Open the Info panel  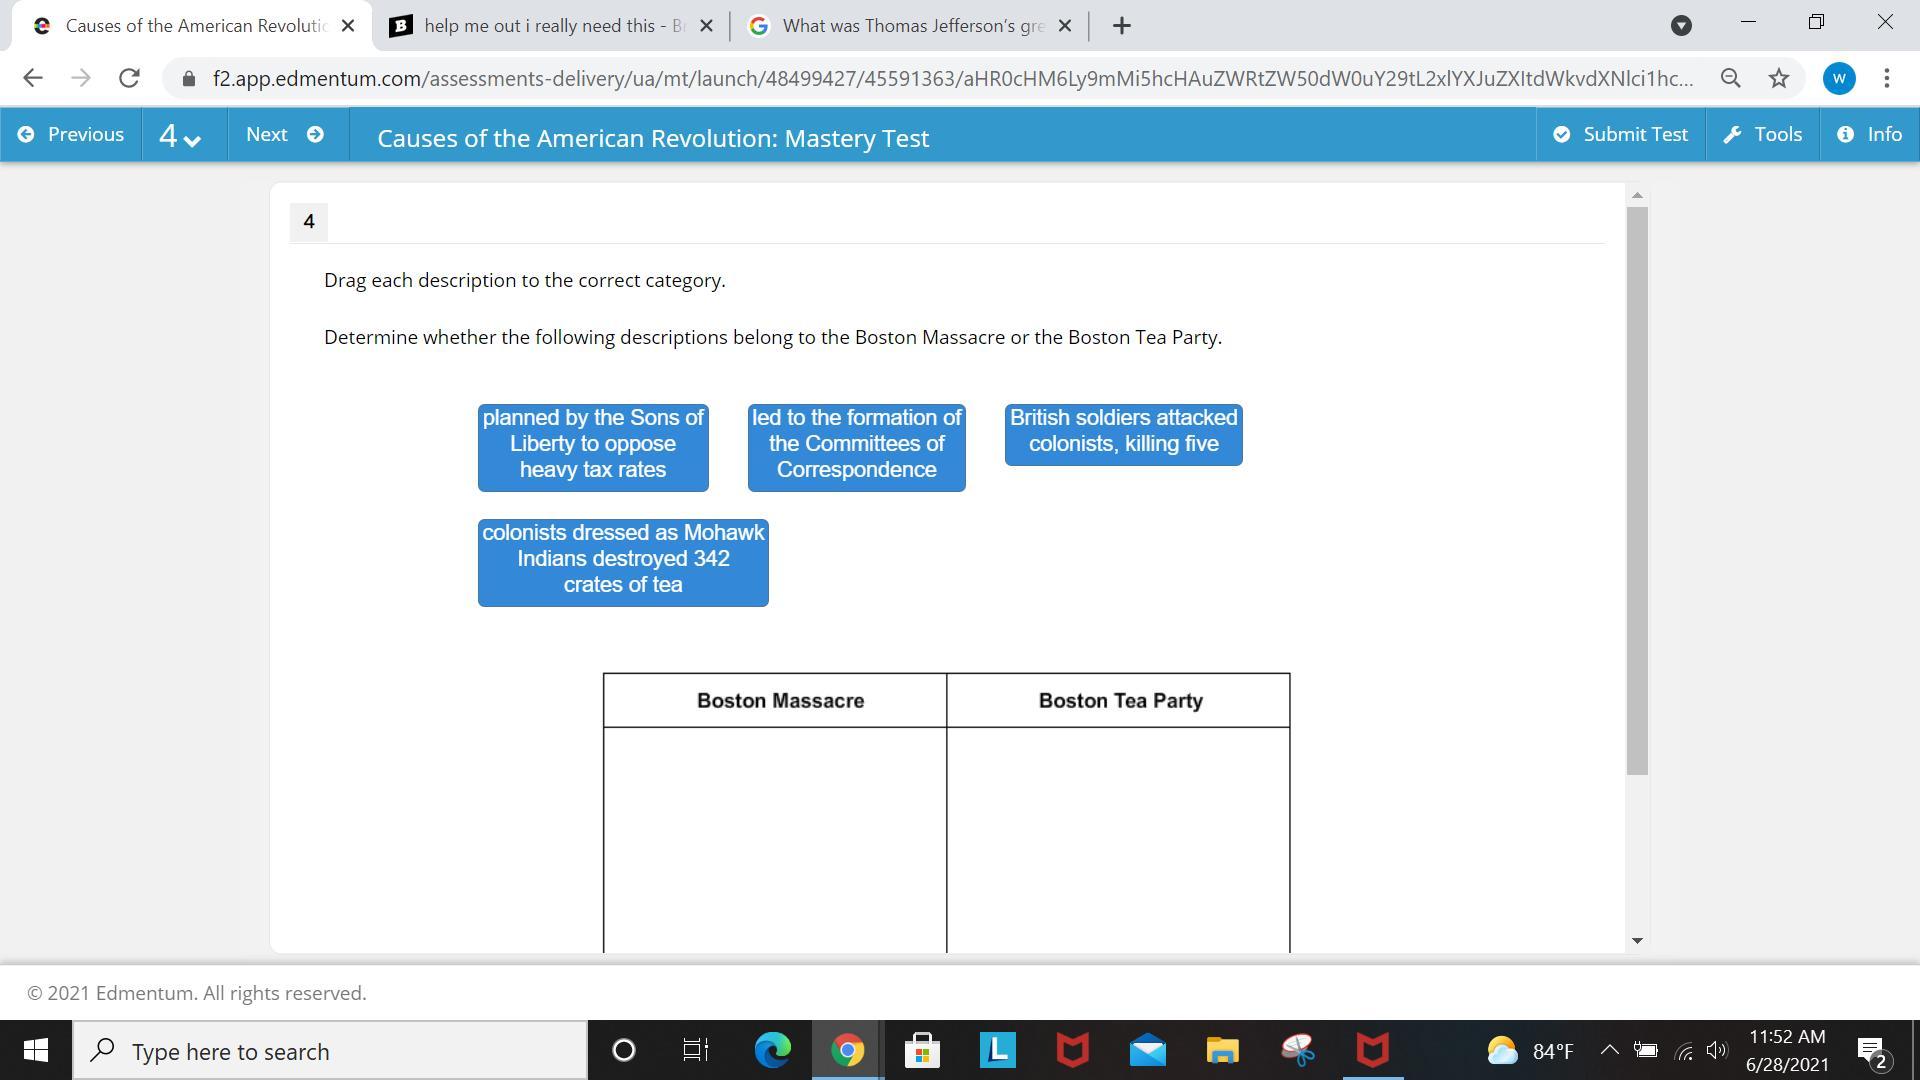tap(1869, 134)
